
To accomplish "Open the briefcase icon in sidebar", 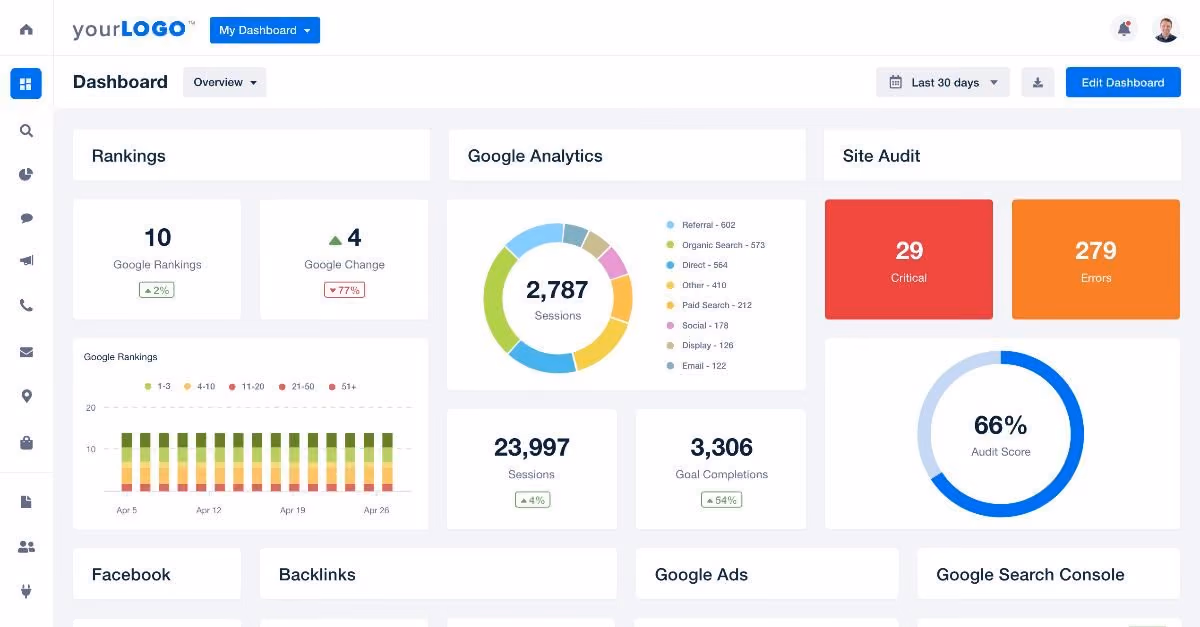I will click(x=26, y=442).
